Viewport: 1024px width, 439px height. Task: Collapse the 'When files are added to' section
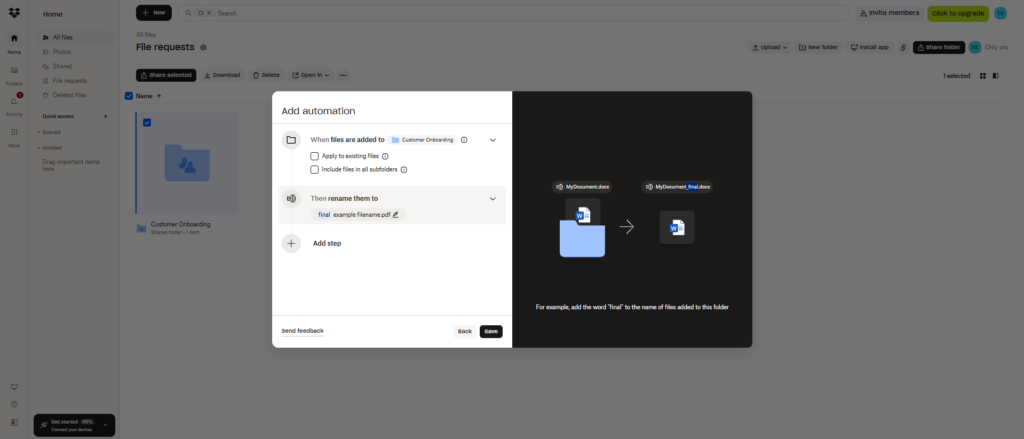pos(492,140)
